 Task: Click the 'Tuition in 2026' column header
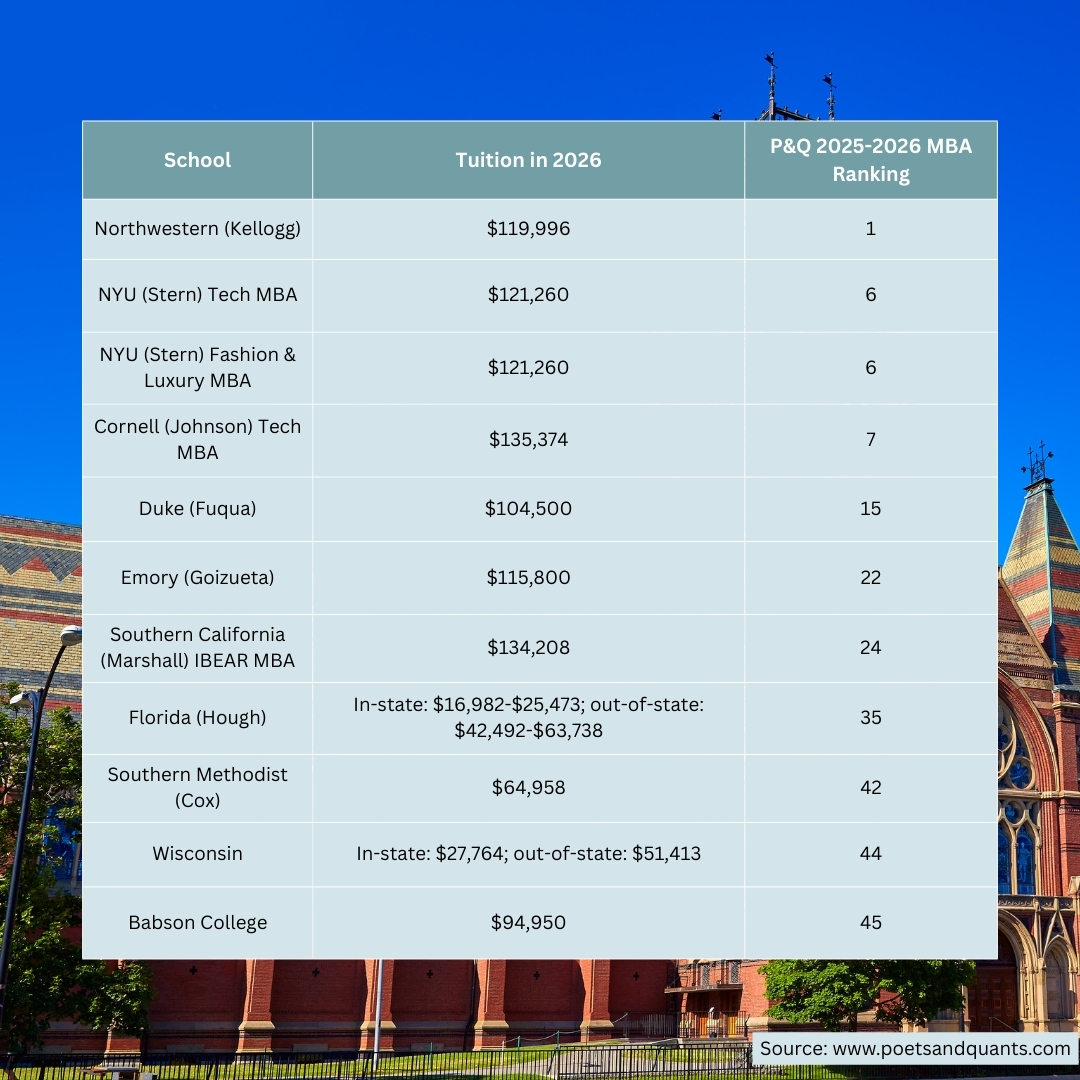(528, 160)
